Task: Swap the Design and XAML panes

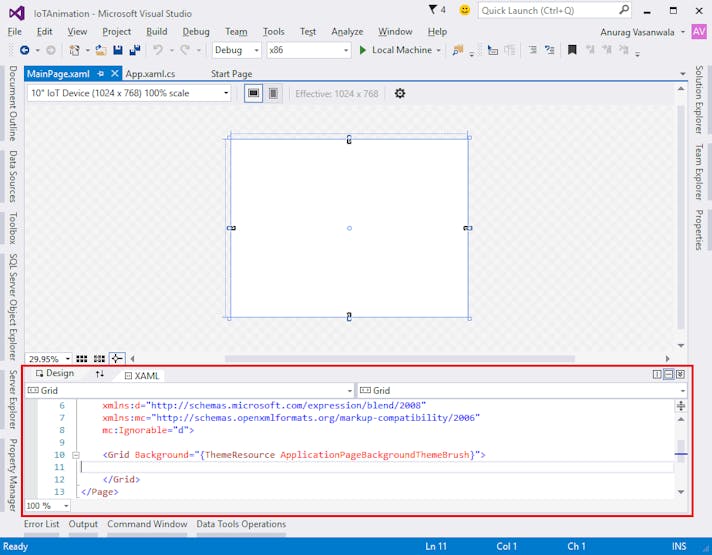Action: pyautogui.click(x=99, y=374)
